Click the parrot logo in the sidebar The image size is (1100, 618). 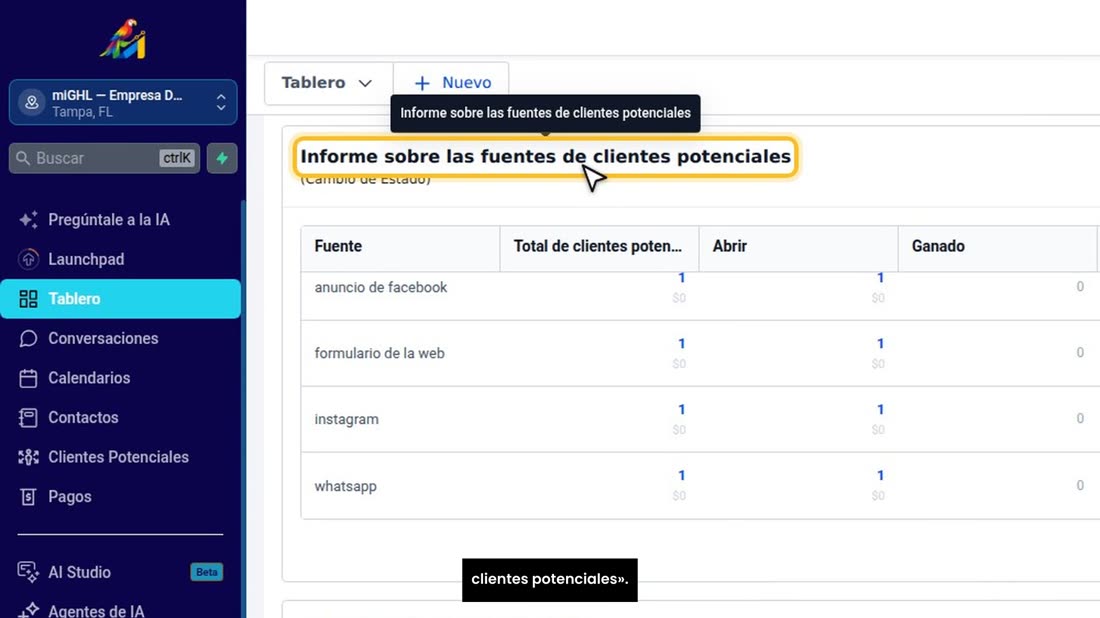[x=123, y=39]
